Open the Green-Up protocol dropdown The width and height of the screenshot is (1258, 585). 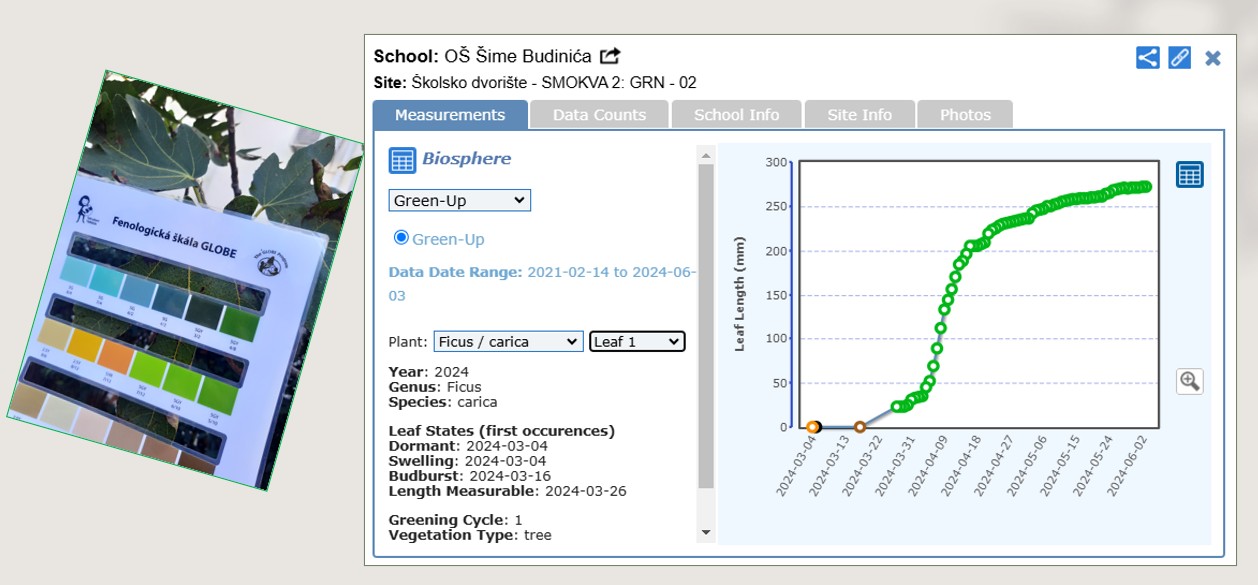click(459, 201)
